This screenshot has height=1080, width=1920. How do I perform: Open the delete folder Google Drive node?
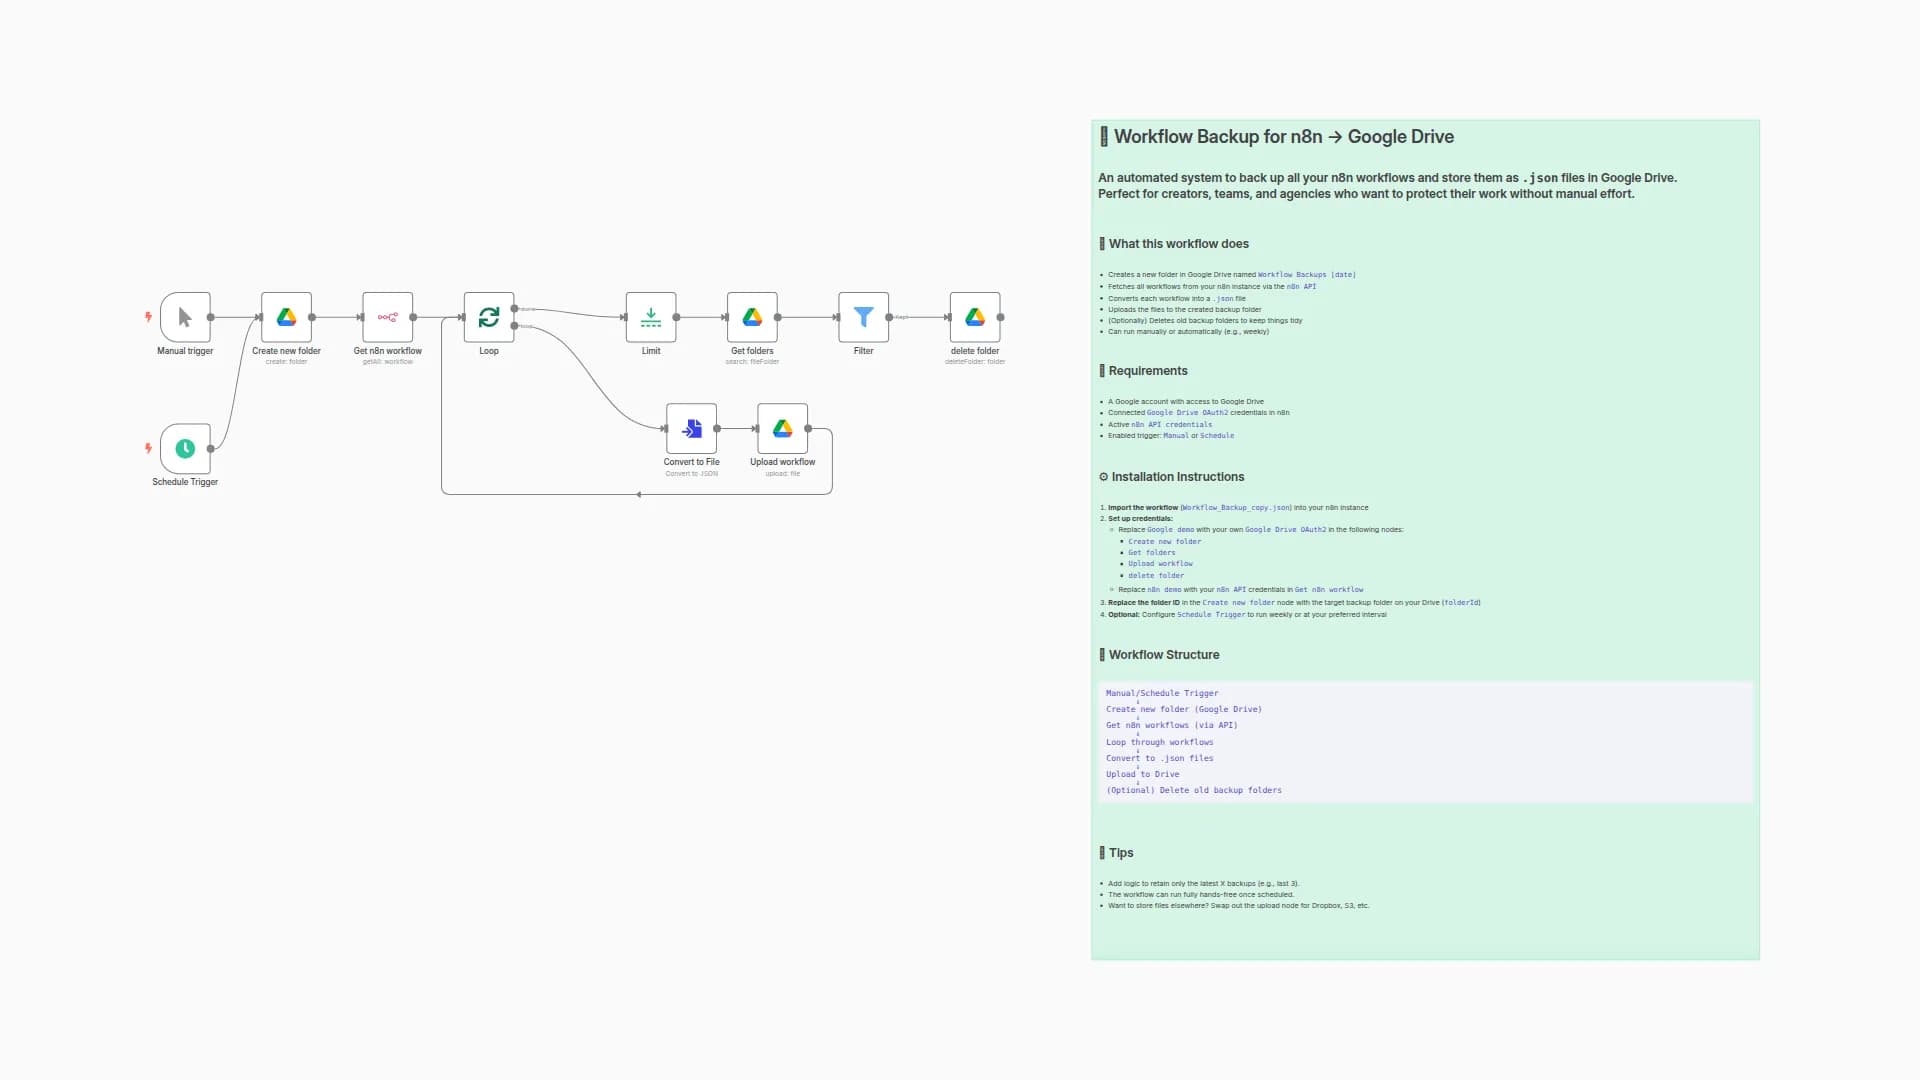[x=975, y=317]
